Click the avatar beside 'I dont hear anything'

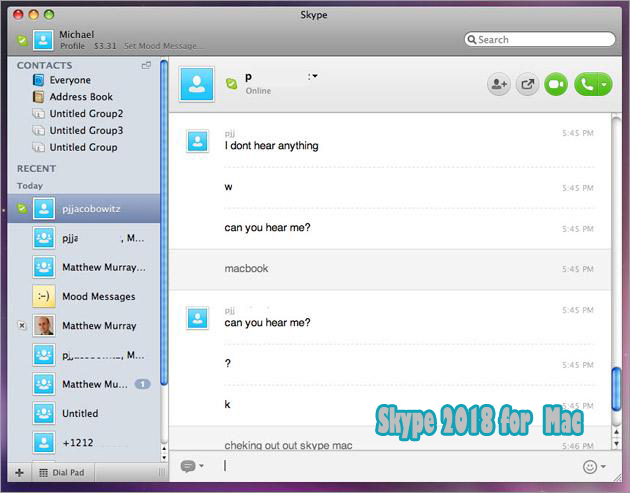point(197,141)
